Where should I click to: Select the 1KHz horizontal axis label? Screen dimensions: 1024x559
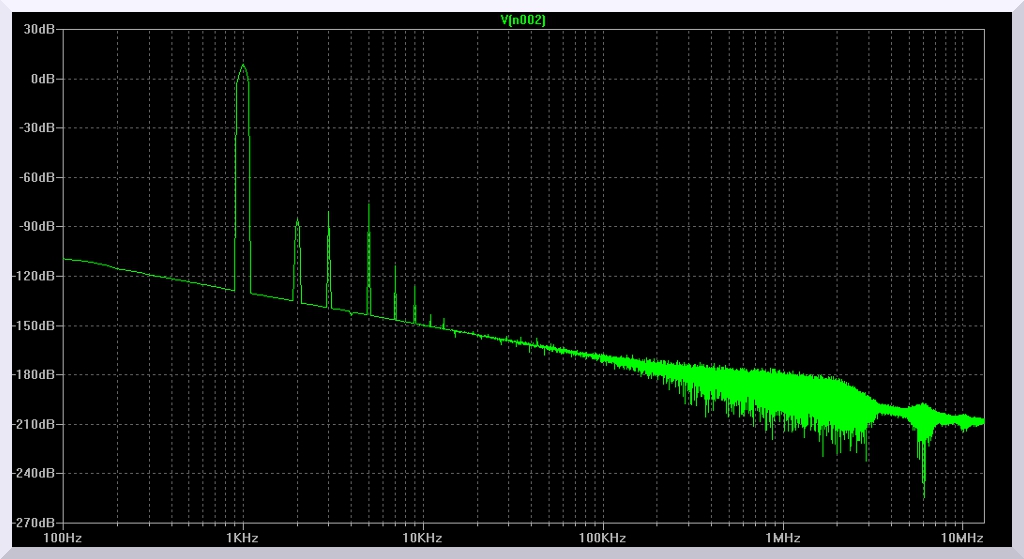242,539
